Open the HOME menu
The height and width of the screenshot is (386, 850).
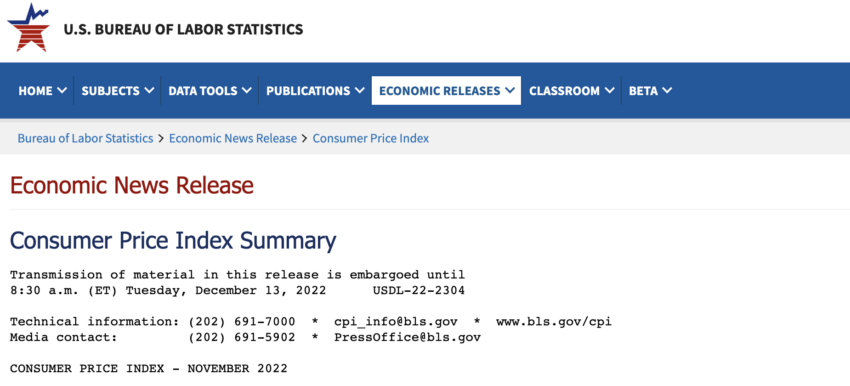[x=42, y=91]
